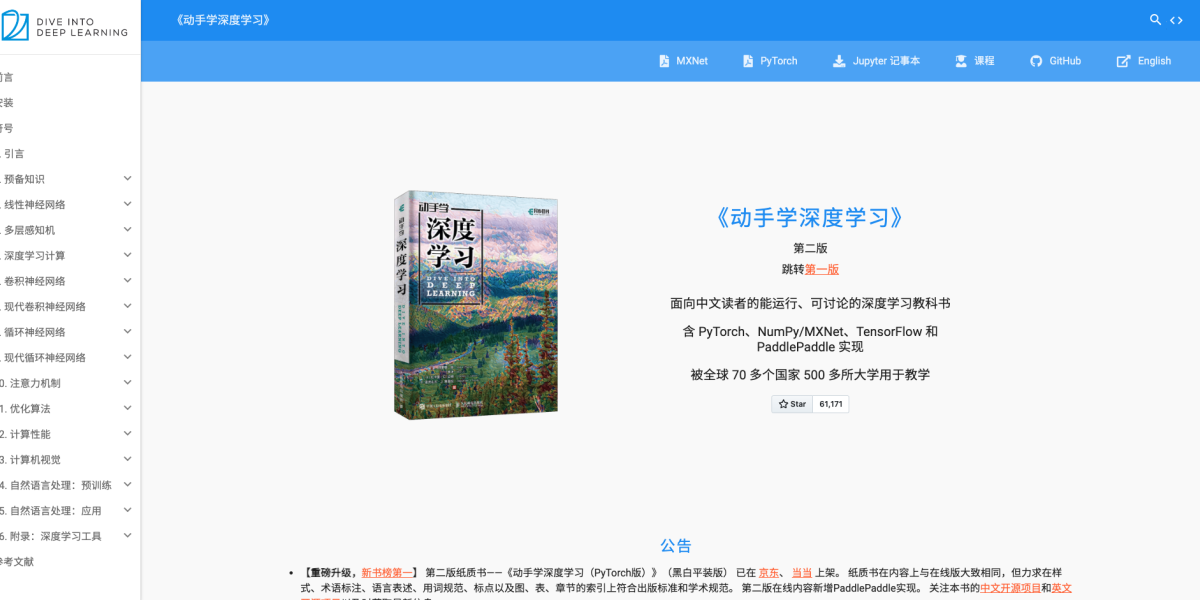Screen dimensions: 1200x600
Task: Expand the 卷积神经网络 chapter
Action: [127, 280]
